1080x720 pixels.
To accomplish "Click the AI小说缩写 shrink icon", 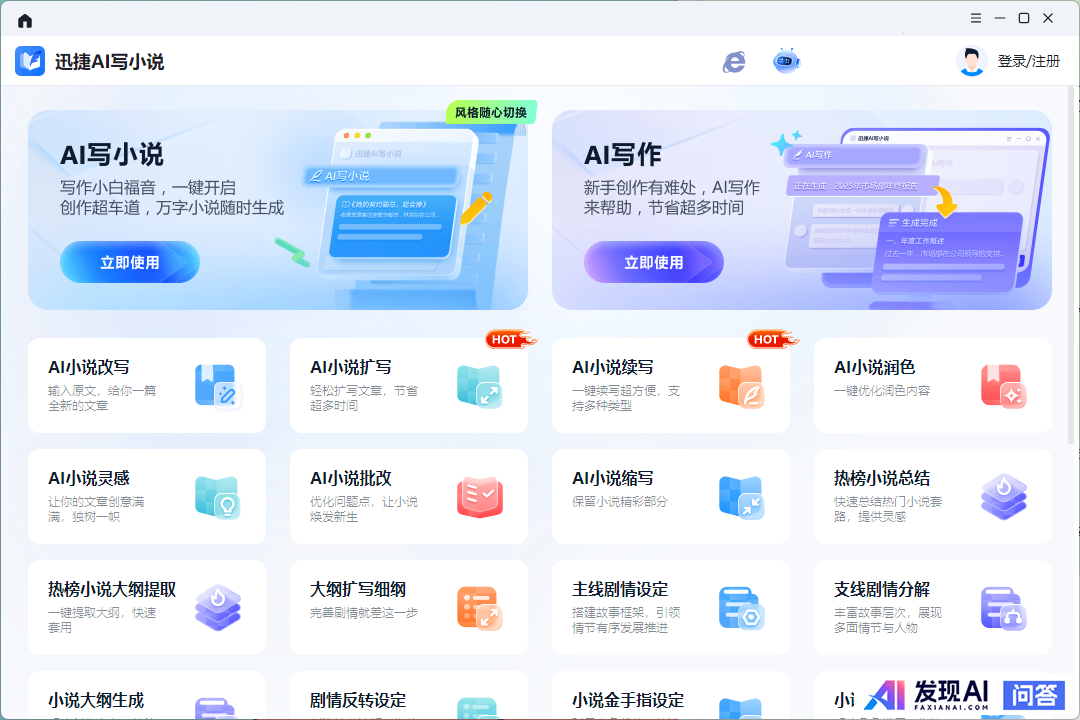I will tap(742, 497).
